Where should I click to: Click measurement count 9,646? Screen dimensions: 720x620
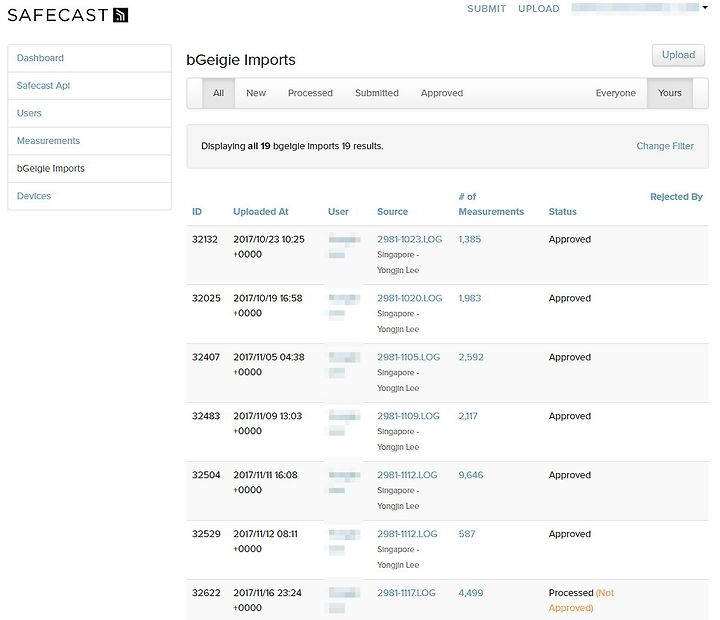(471, 475)
